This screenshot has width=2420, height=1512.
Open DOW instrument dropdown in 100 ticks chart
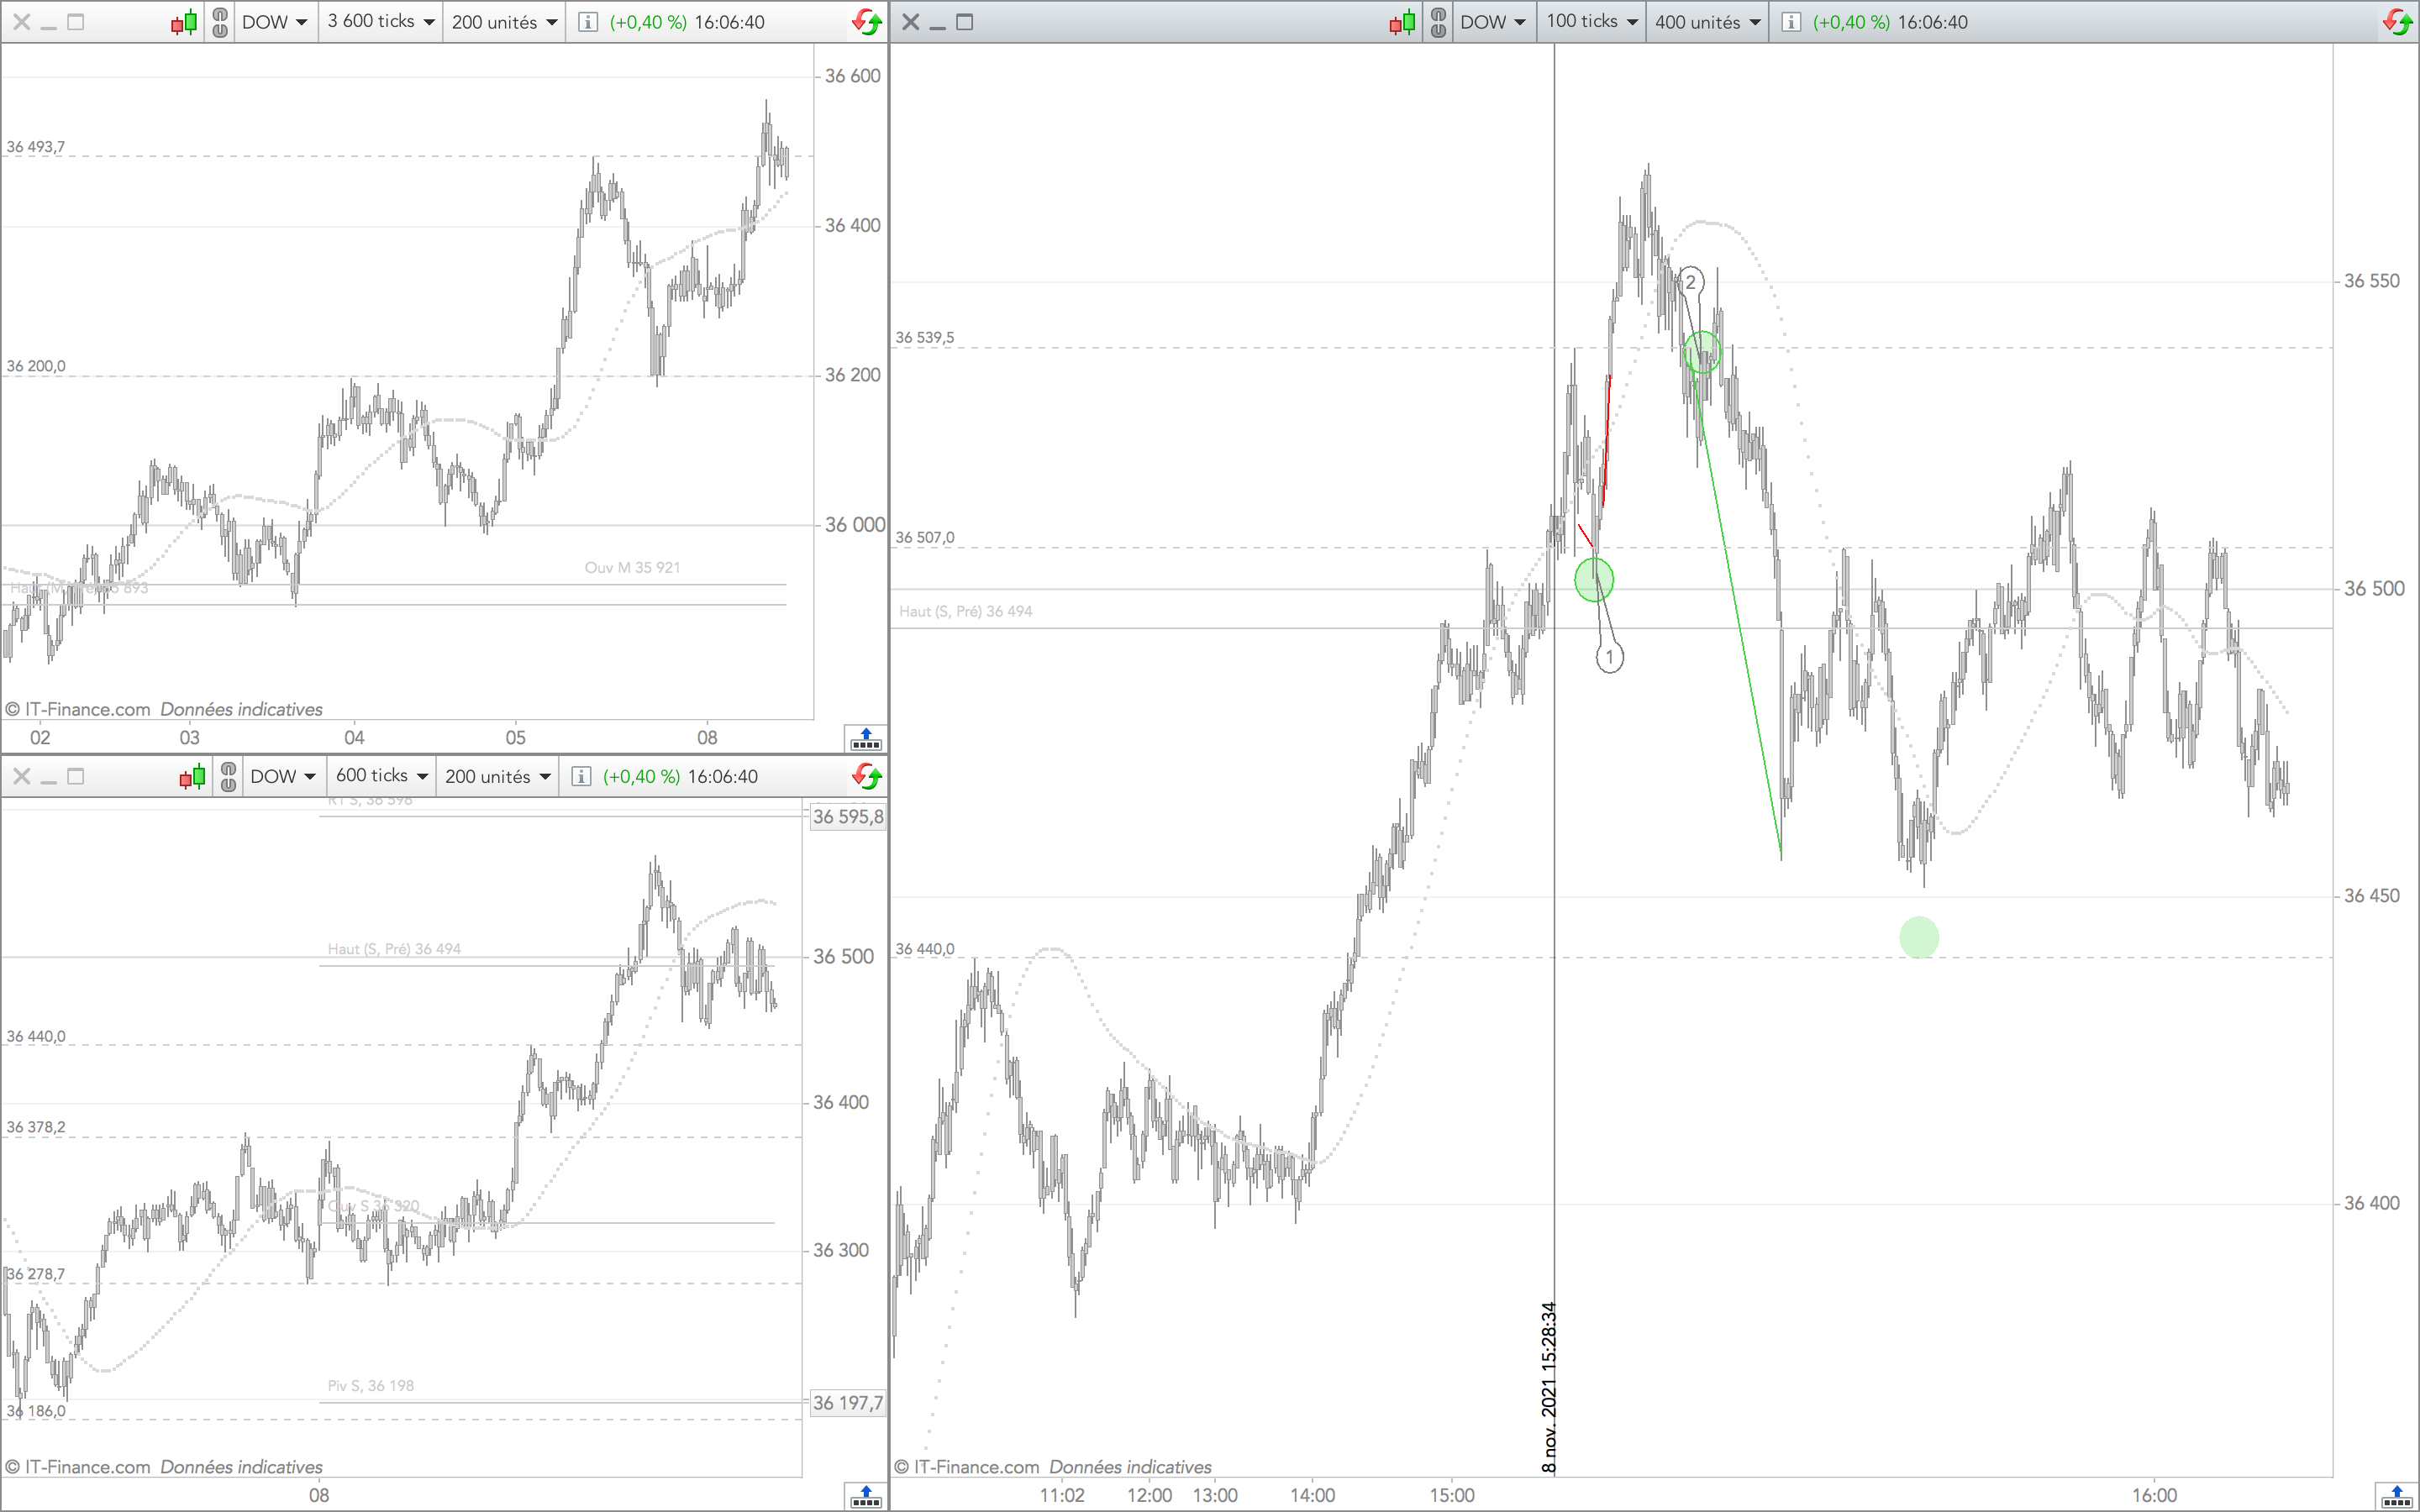click(x=1493, y=22)
